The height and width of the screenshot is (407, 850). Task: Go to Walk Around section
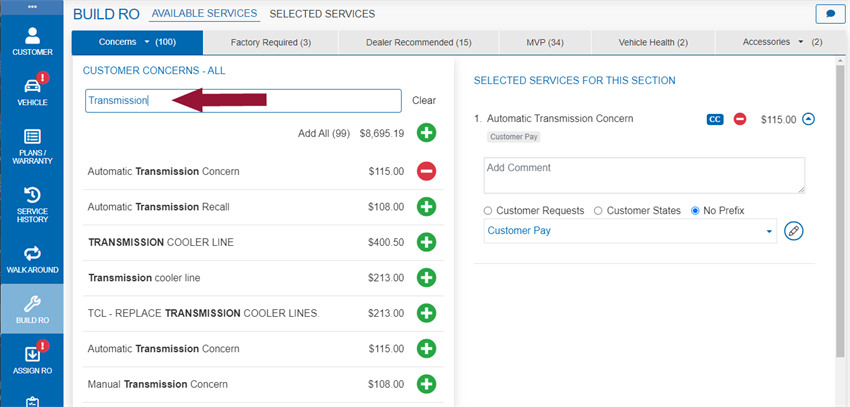[32, 259]
